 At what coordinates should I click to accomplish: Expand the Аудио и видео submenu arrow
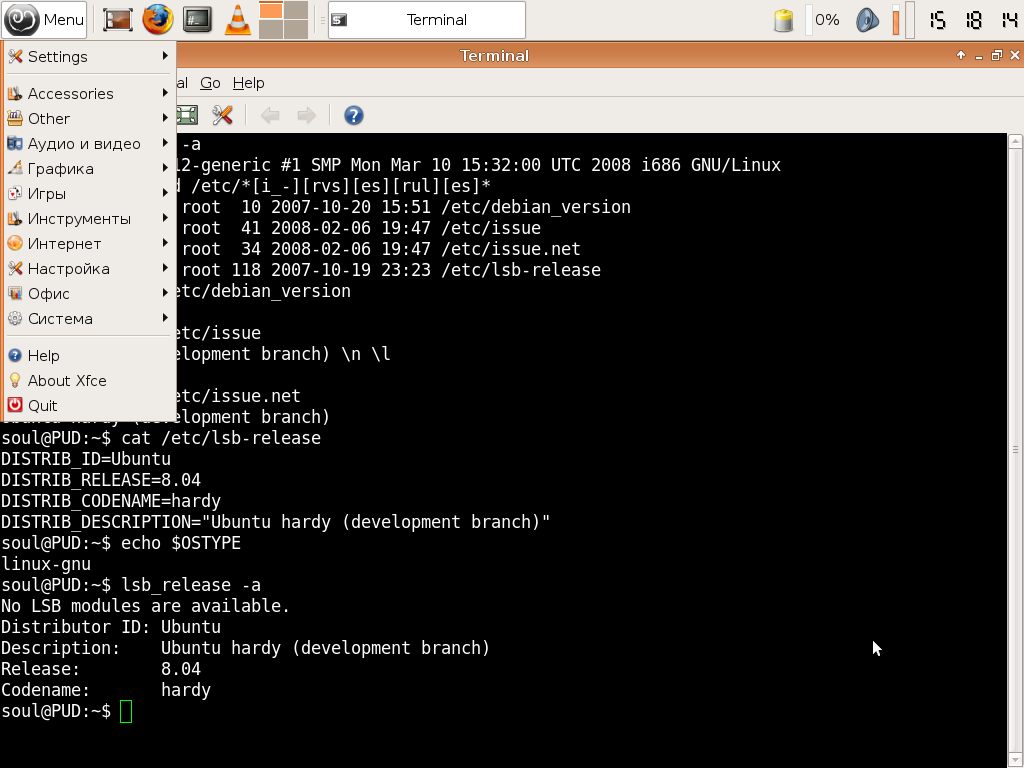click(165, 143)
